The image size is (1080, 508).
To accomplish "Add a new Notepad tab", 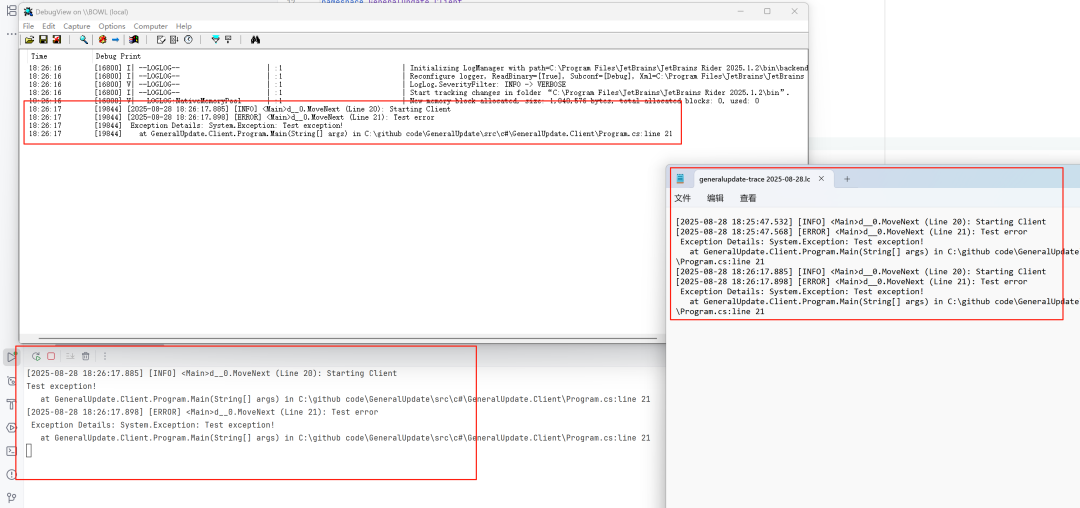I will pos(847,179).
